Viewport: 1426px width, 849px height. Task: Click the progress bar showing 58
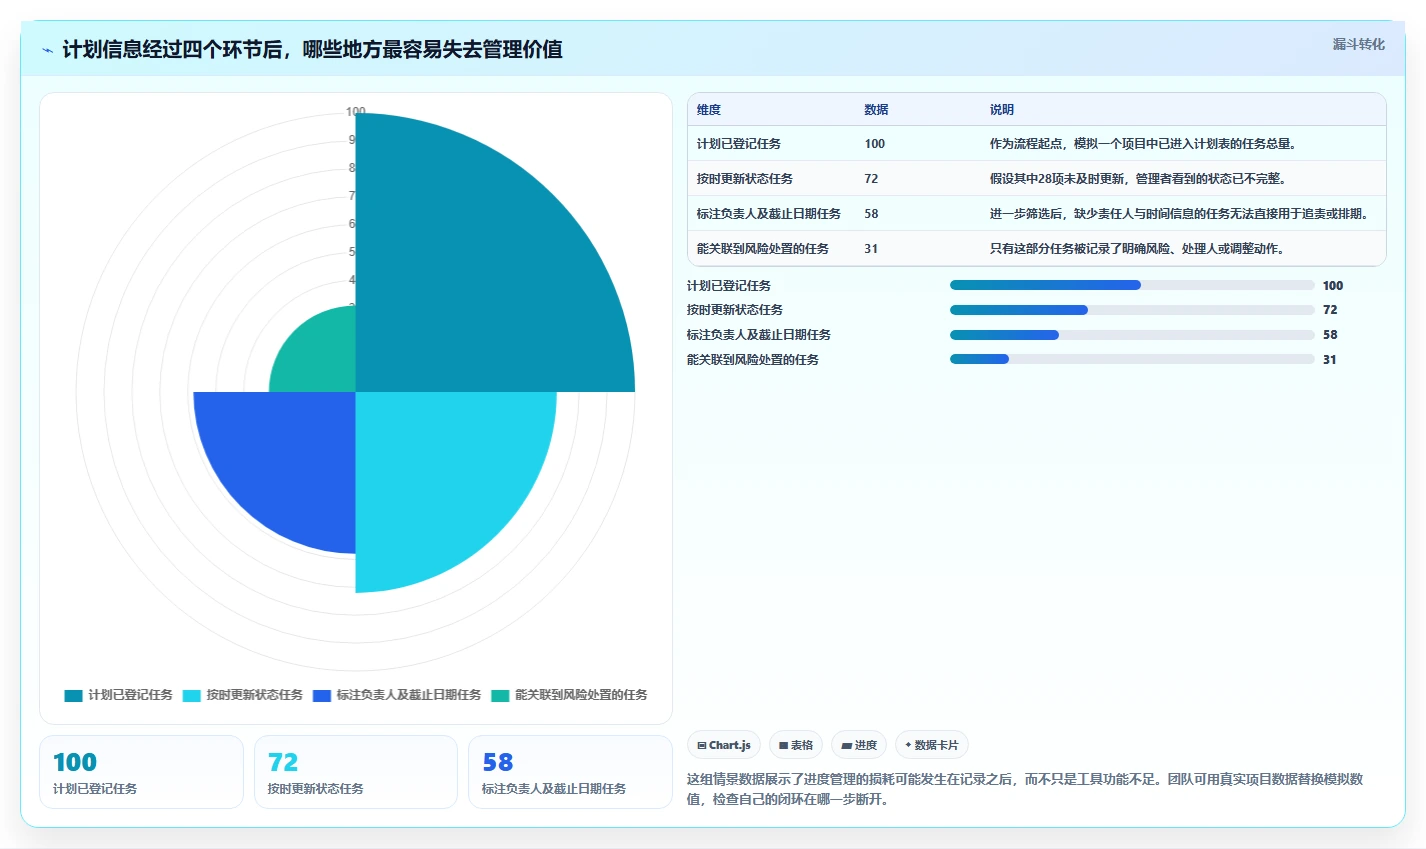click(x=1132, y=335)
